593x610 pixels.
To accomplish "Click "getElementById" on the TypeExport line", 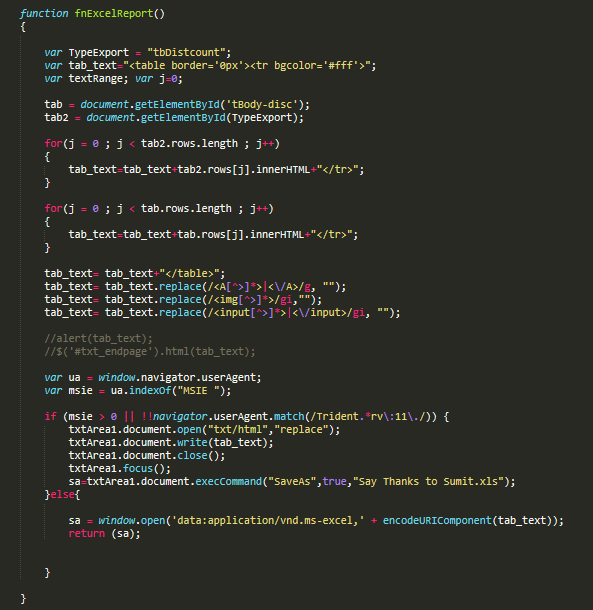I will tap(183, 117).
